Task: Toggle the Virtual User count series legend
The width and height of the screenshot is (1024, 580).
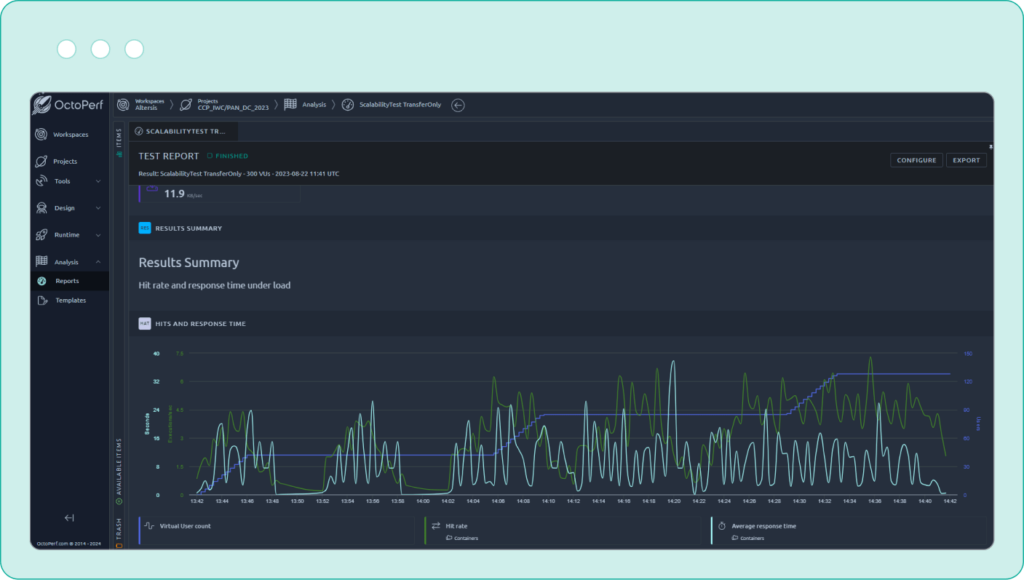Action: [x=185, y=526]
